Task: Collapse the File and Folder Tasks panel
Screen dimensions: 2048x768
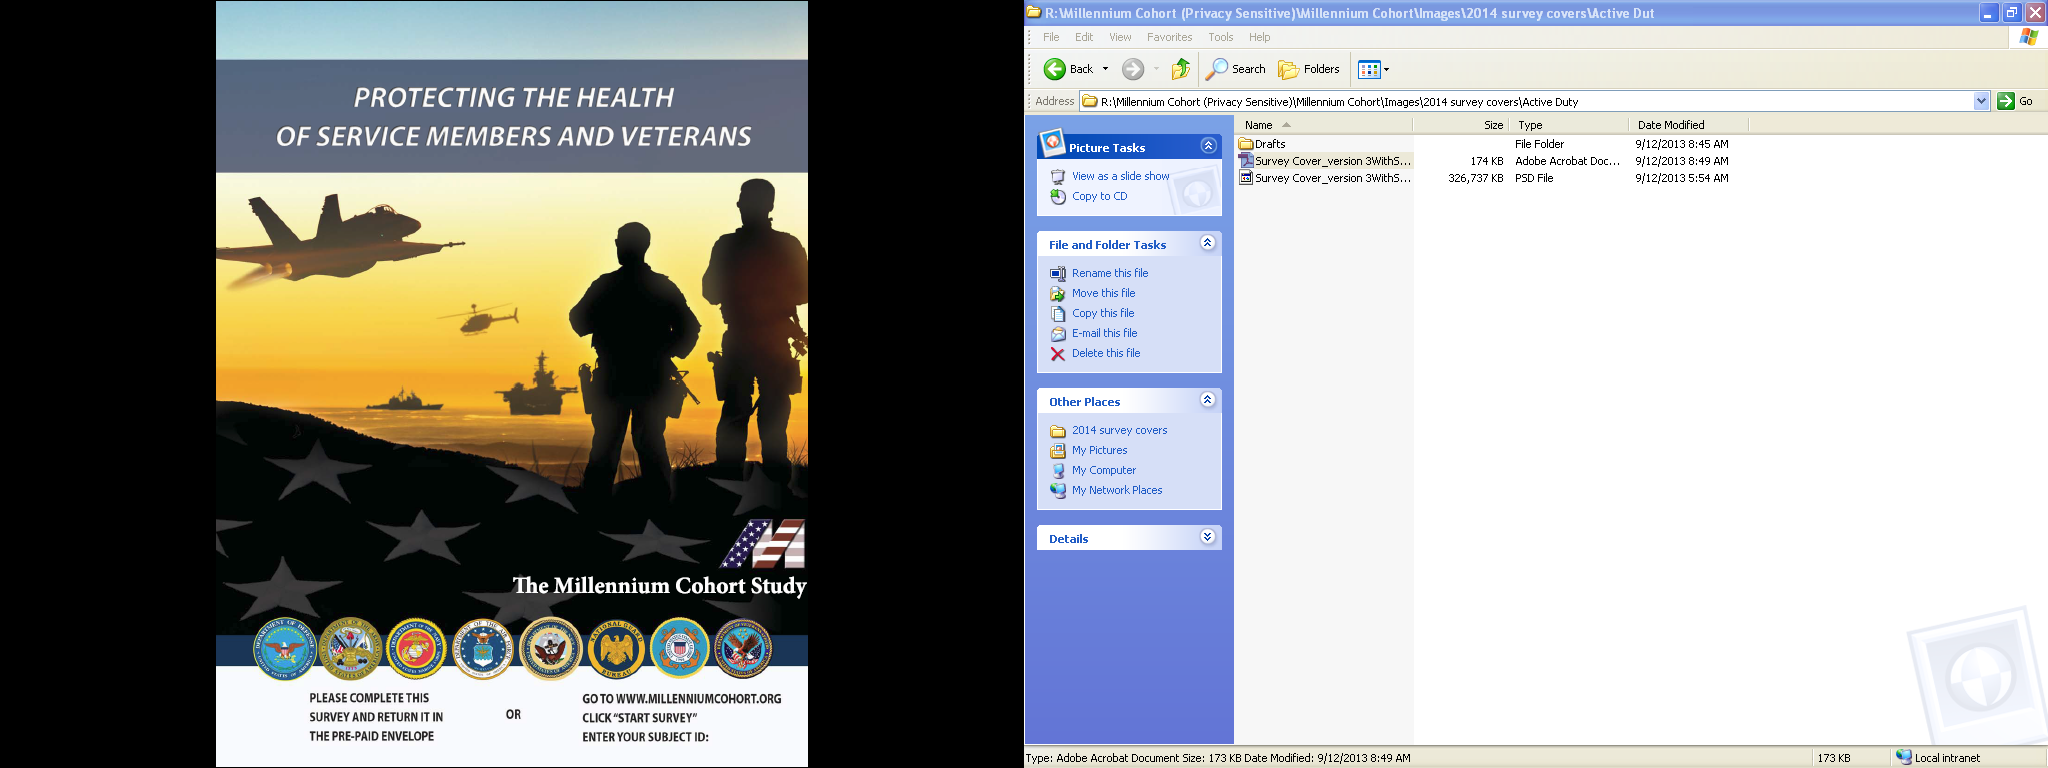Action: [x=1207, y=243]
